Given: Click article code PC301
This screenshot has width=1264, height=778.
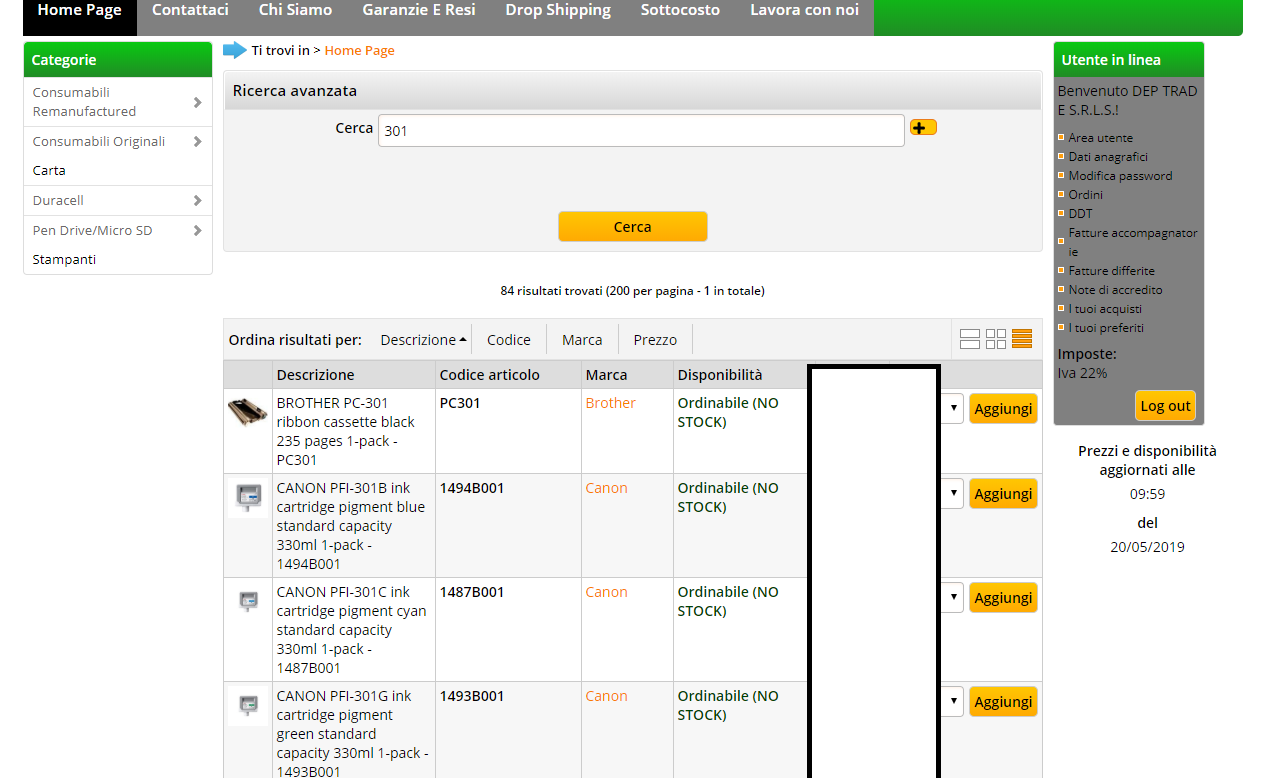Looking at the screenshot, I should 460,403.
